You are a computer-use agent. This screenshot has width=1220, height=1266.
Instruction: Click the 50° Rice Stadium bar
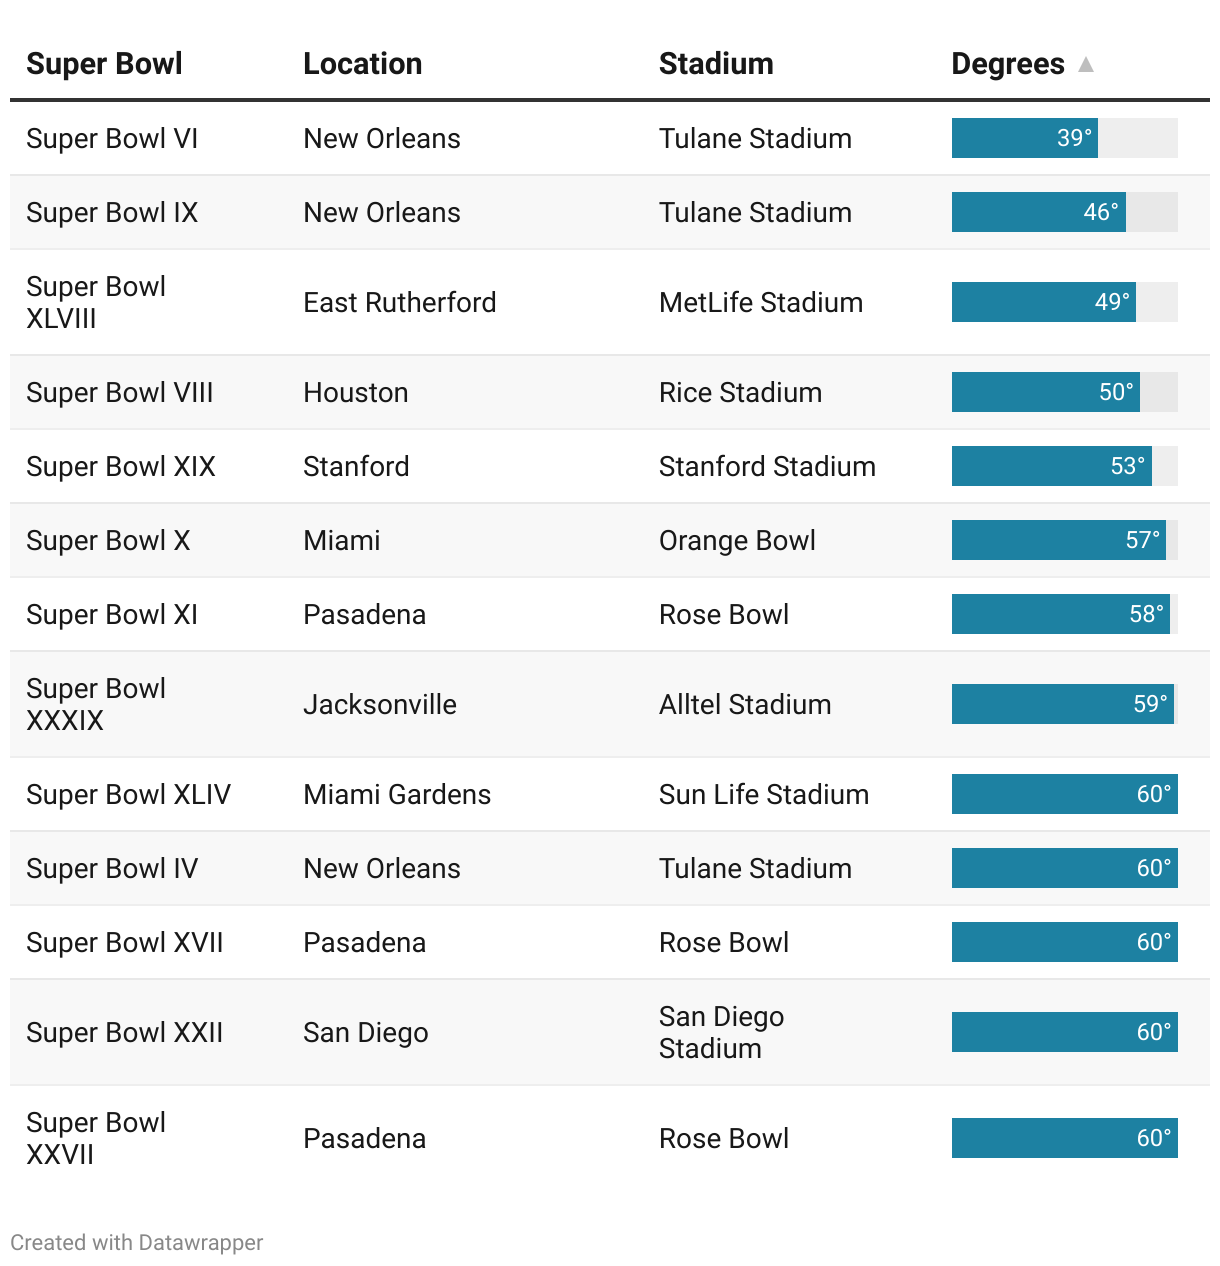[1045, 392]
